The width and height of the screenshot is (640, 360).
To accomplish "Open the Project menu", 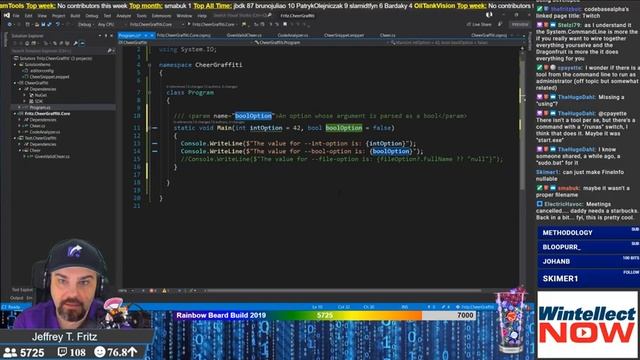I will (x=58, y=16).
